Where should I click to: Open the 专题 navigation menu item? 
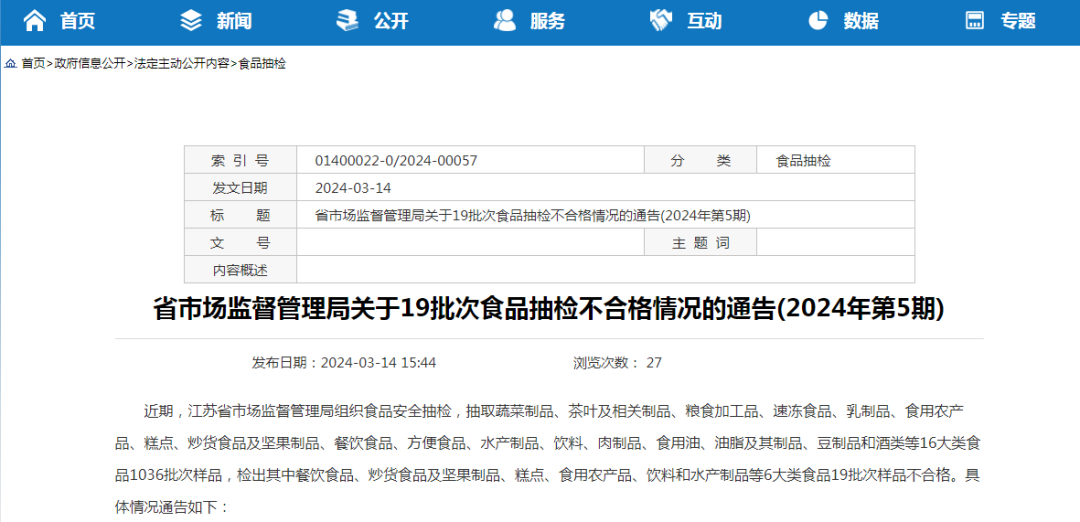click(x=1018, y=21)
